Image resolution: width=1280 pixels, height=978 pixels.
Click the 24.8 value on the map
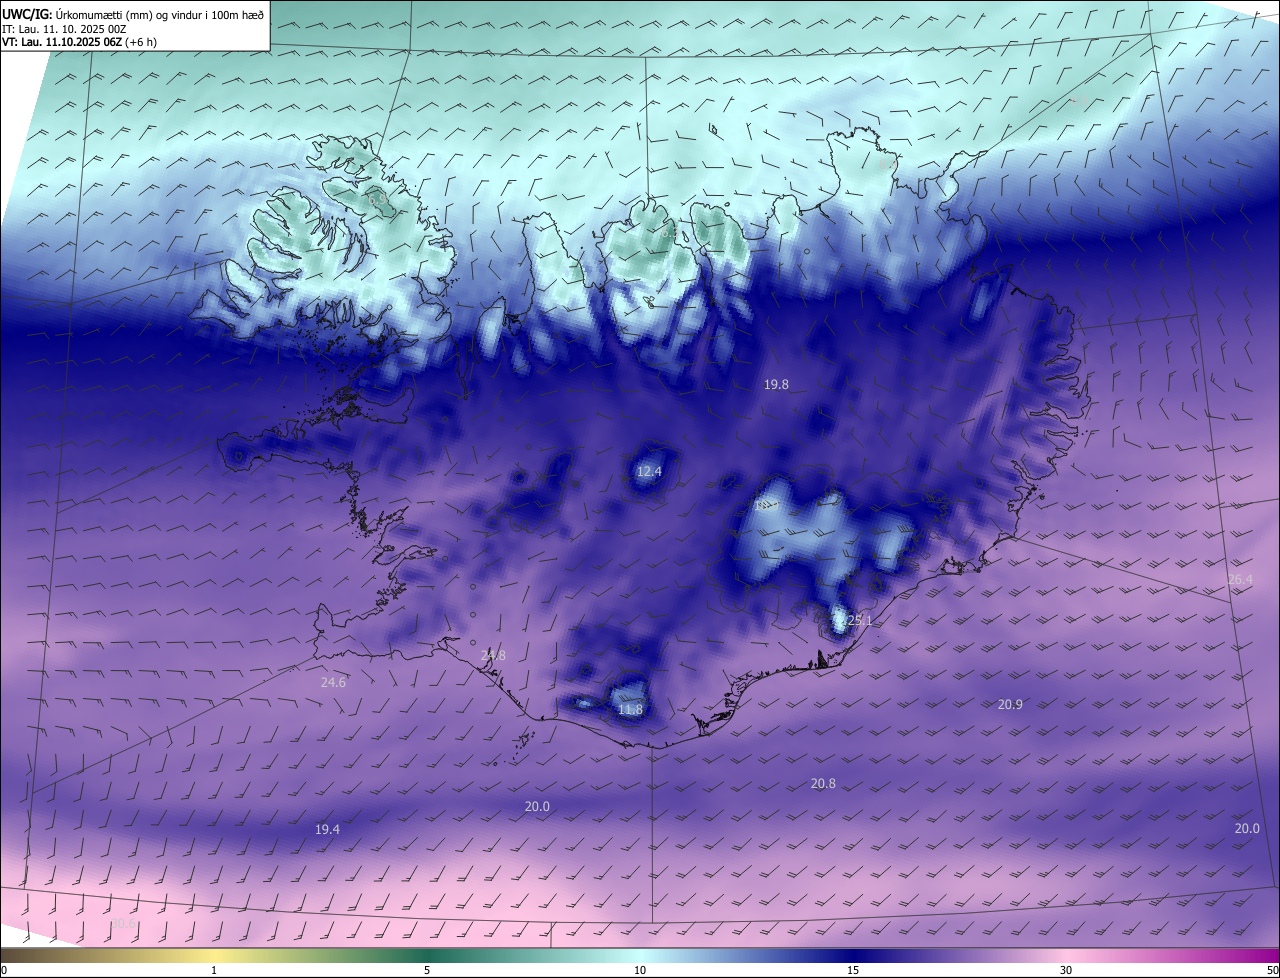[494, 656]
